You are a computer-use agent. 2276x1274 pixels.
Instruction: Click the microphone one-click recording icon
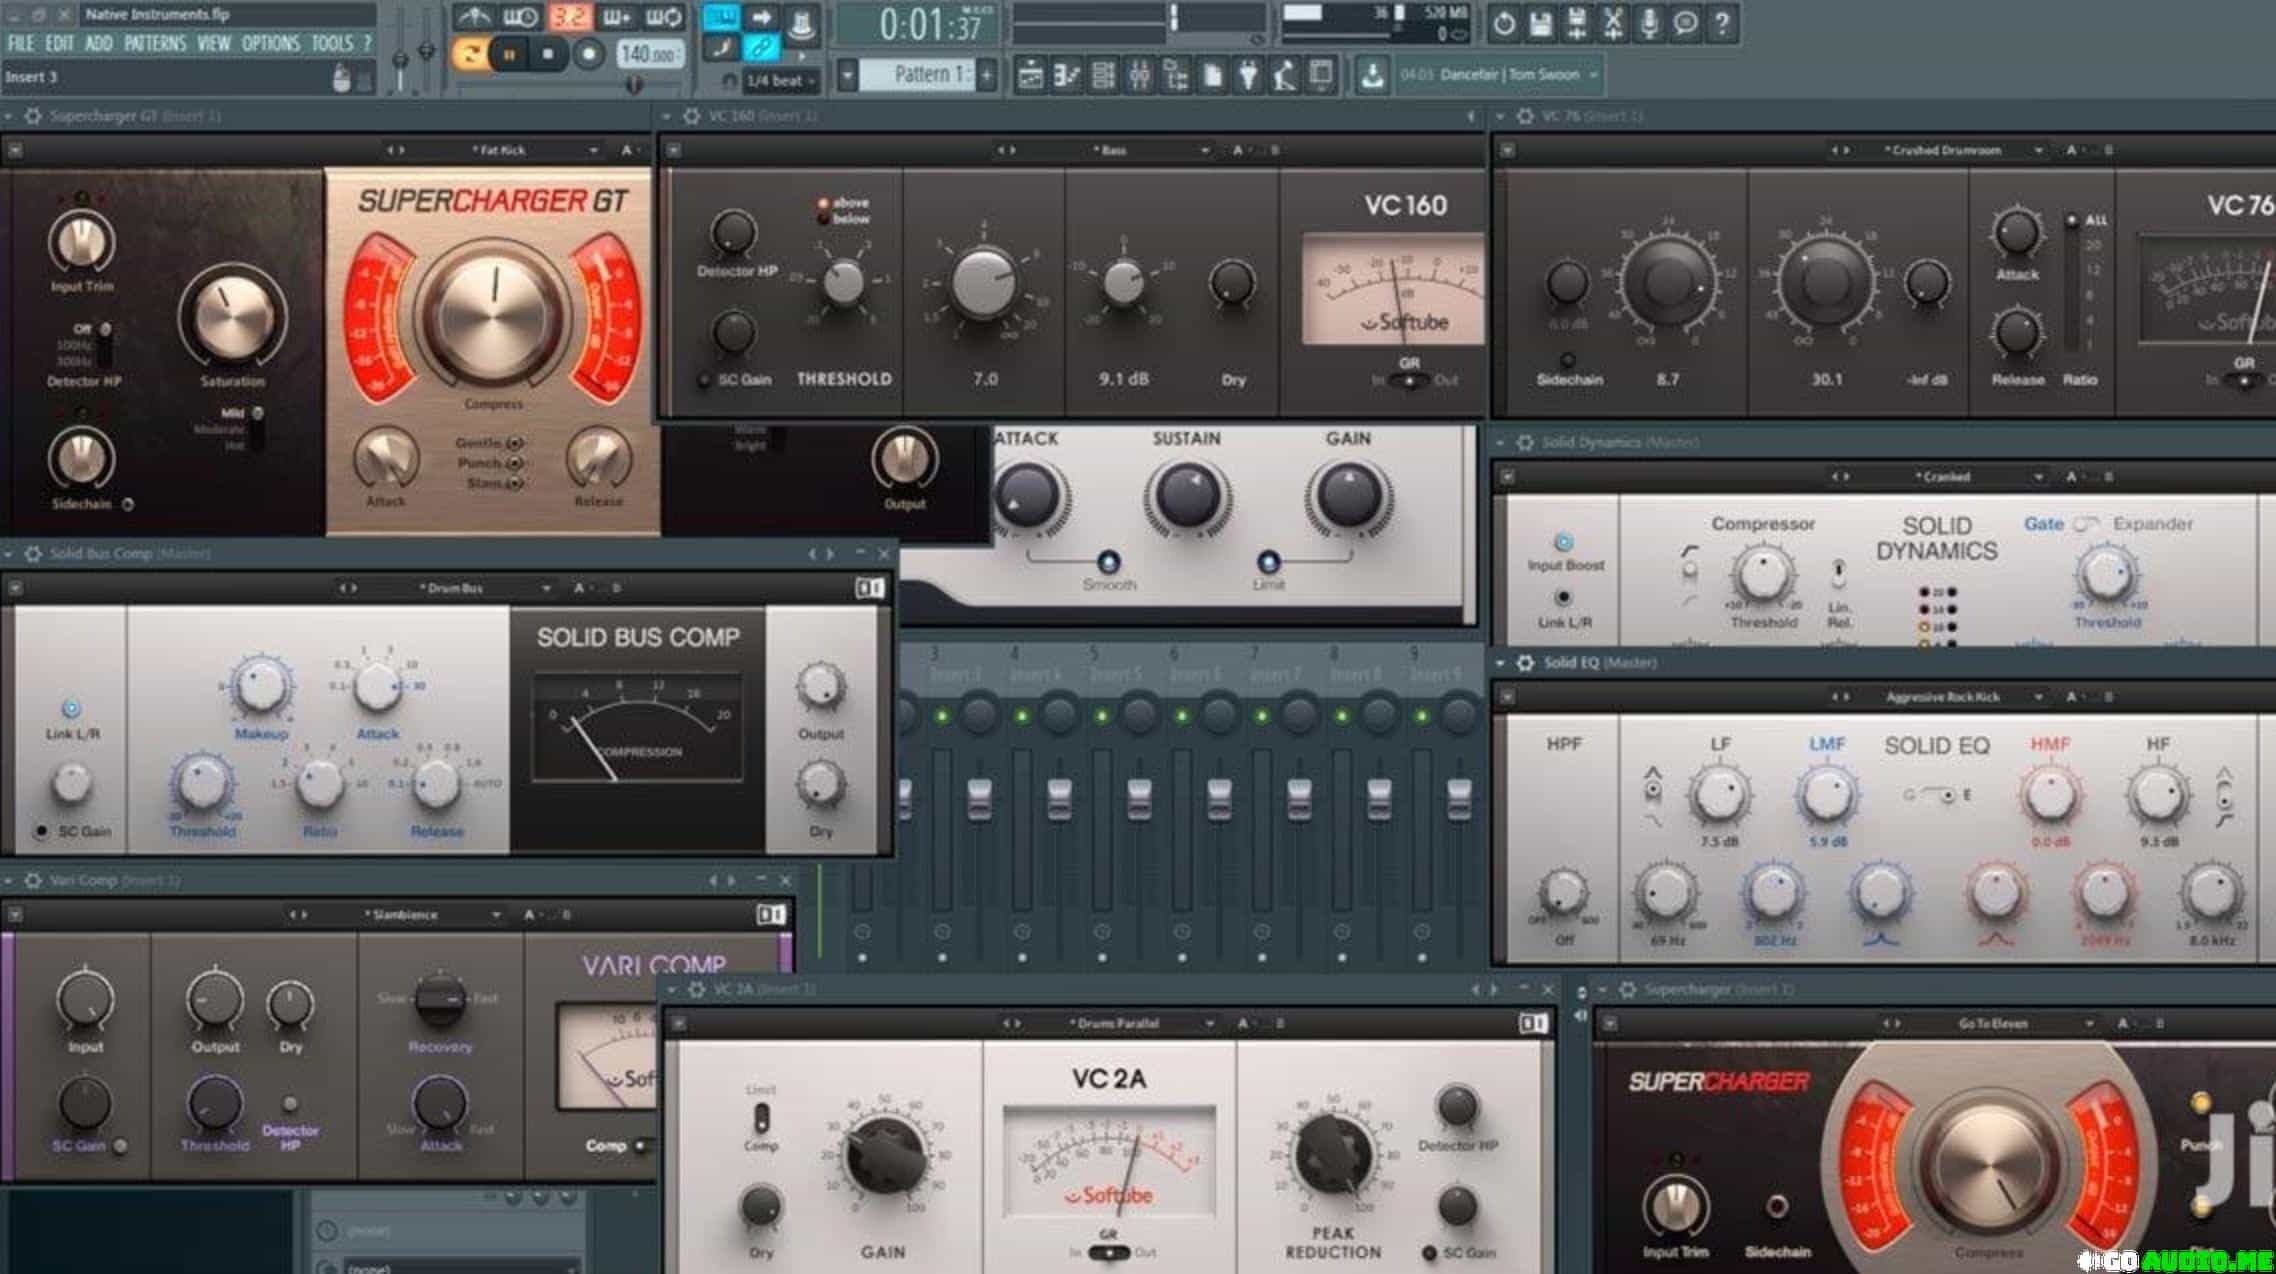tap(1650, 23)
